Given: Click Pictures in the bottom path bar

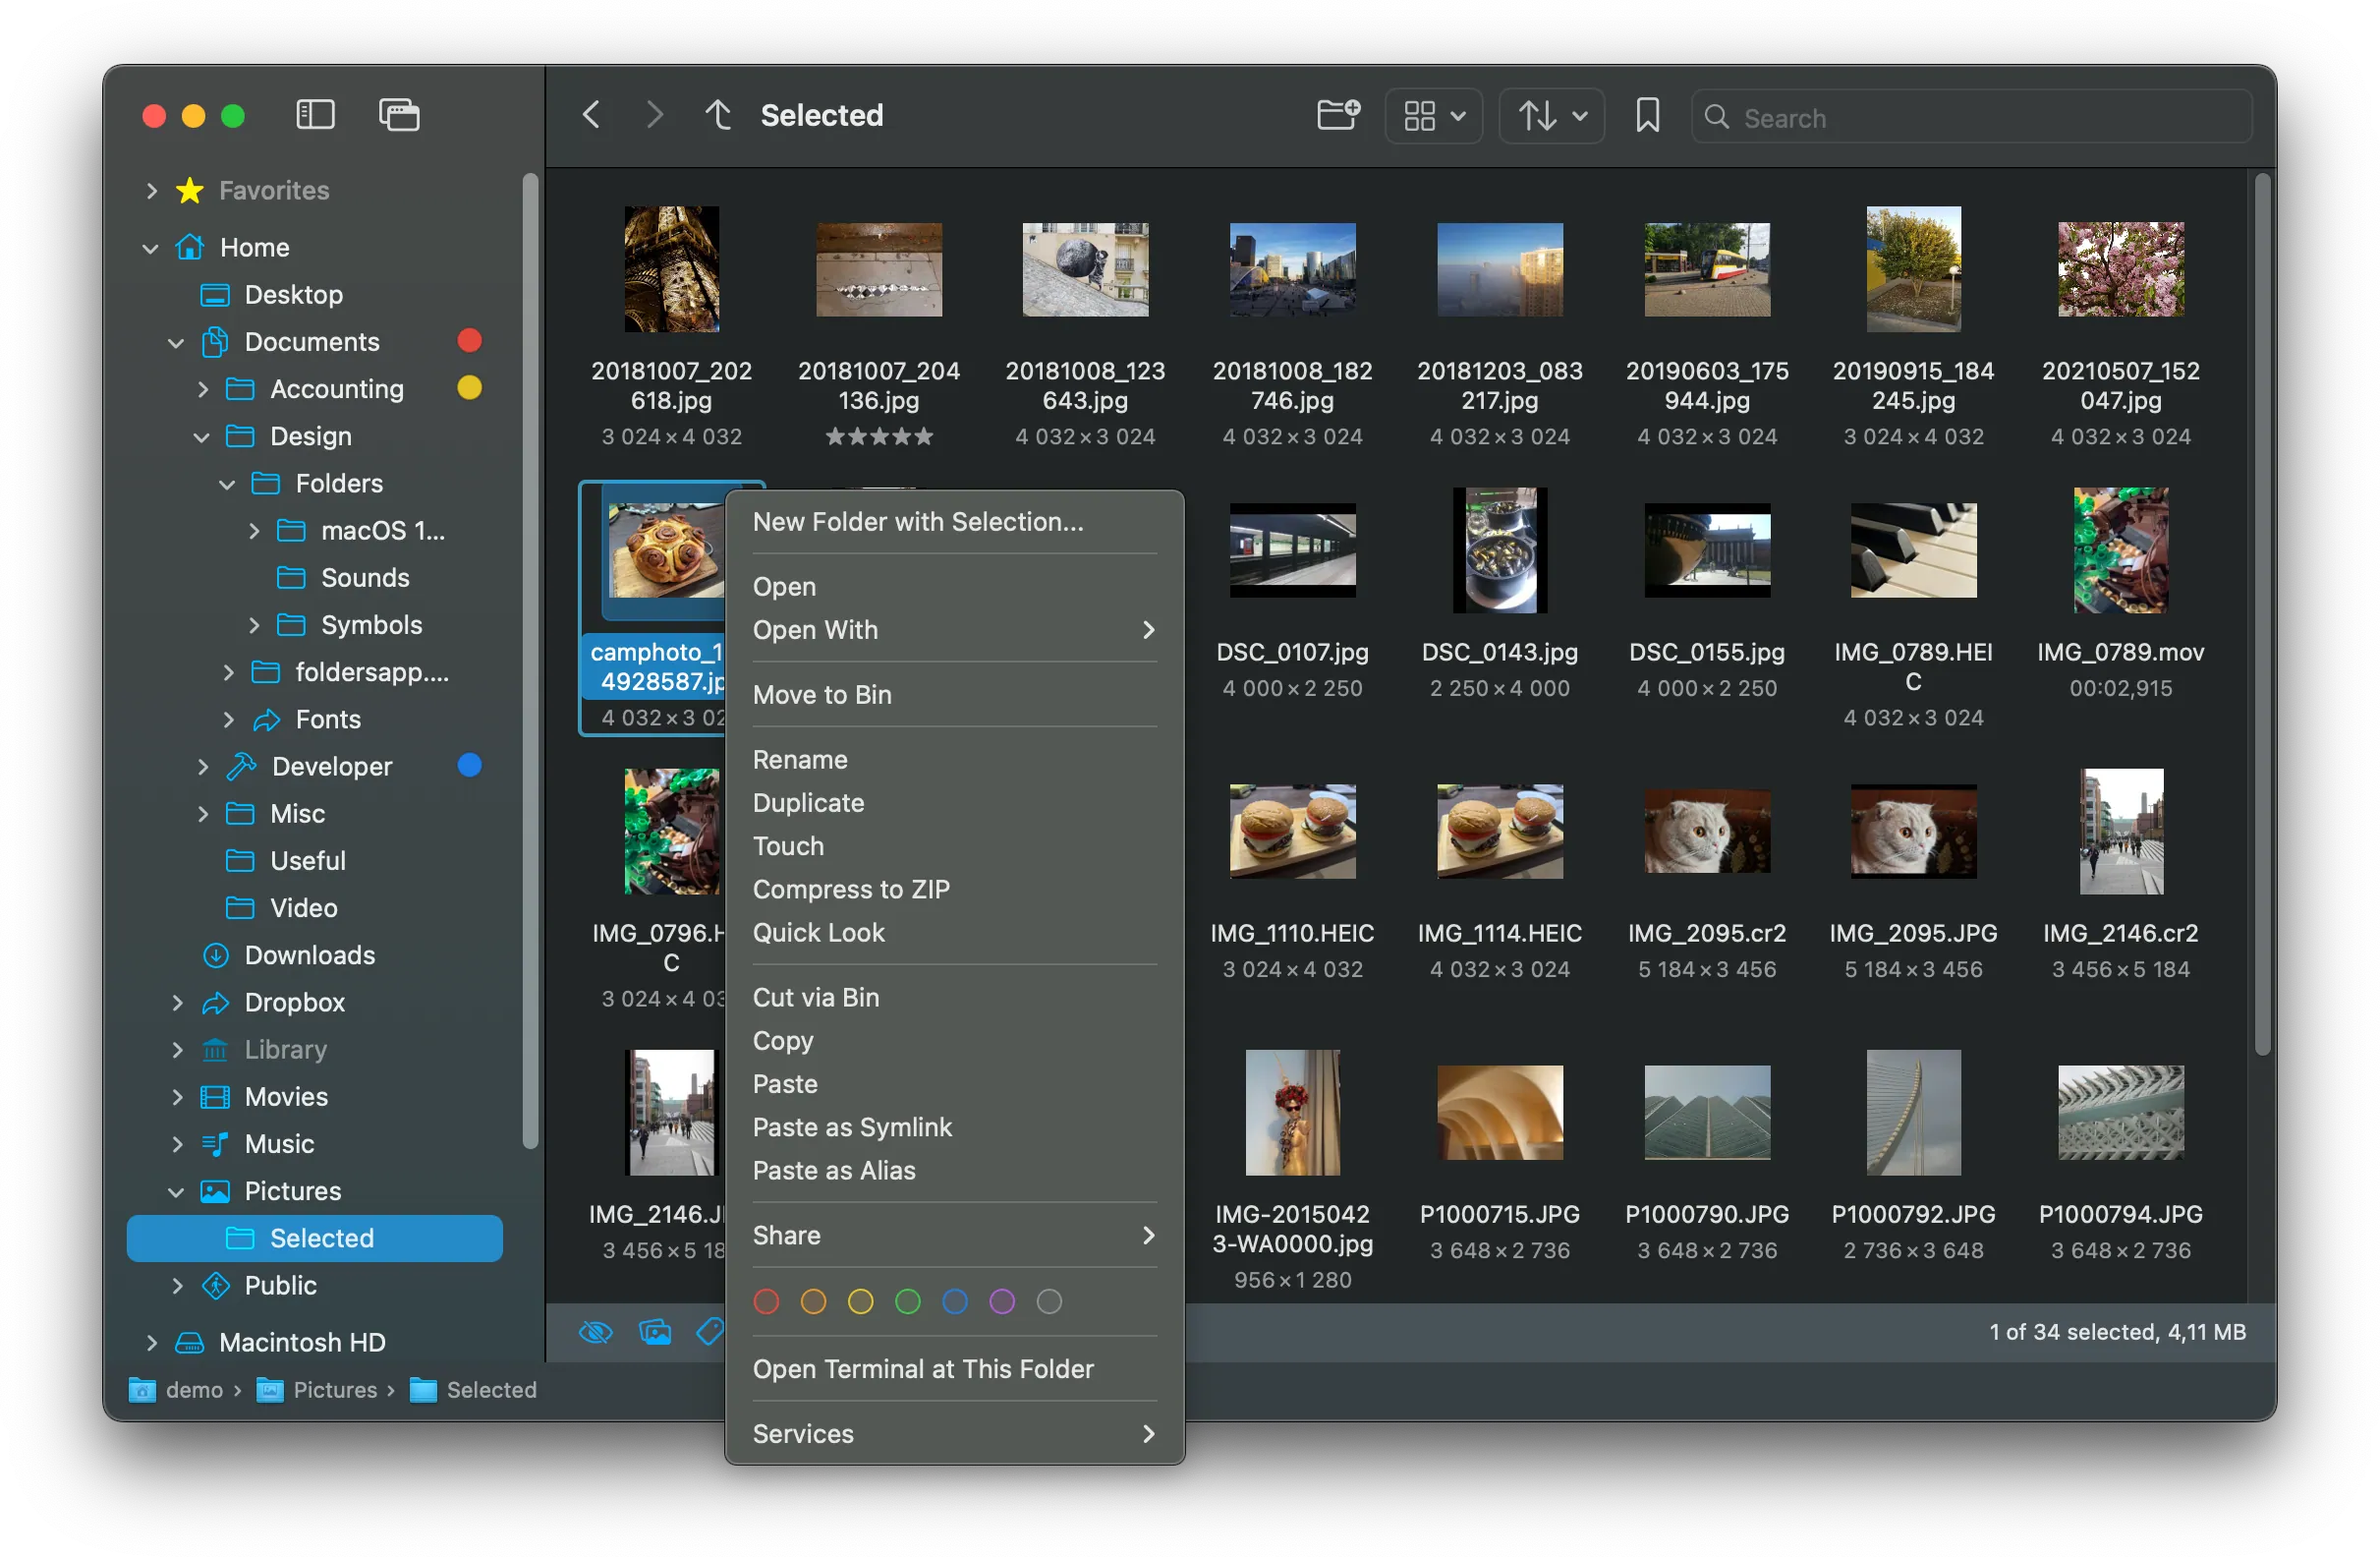Looking at the screenshot, I should tap(335, 1389).
